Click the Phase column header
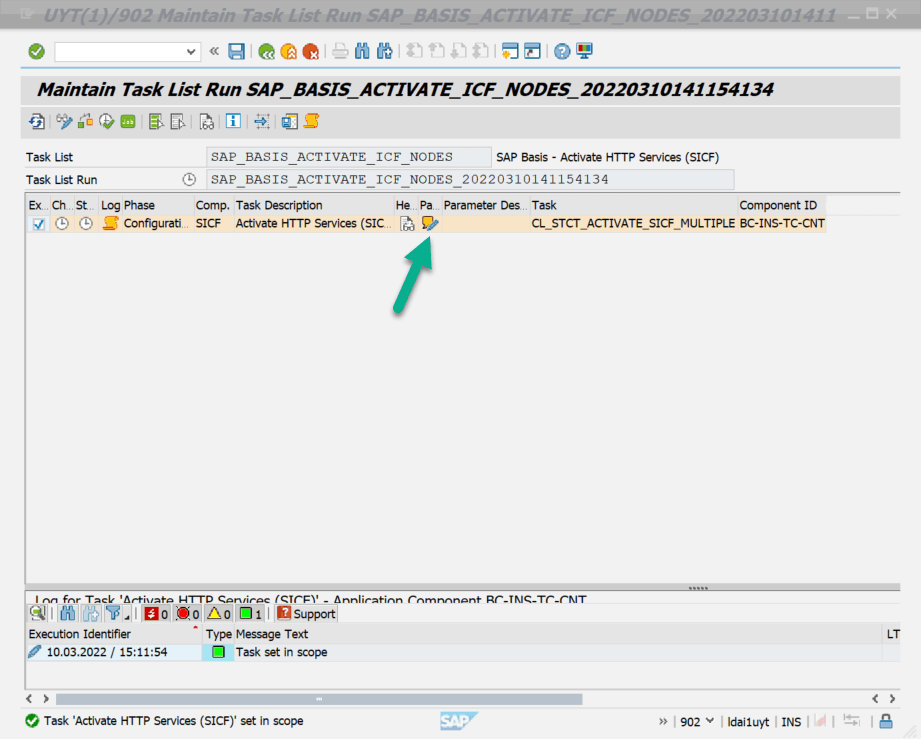 click(x=158, y=205)
